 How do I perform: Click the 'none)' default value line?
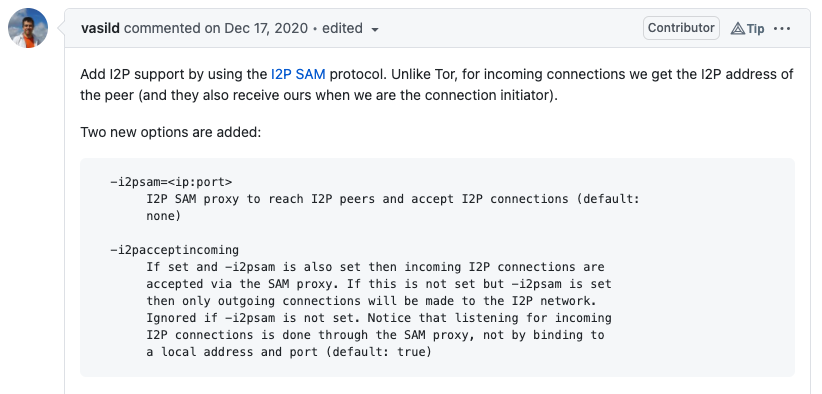pos(164,216)
